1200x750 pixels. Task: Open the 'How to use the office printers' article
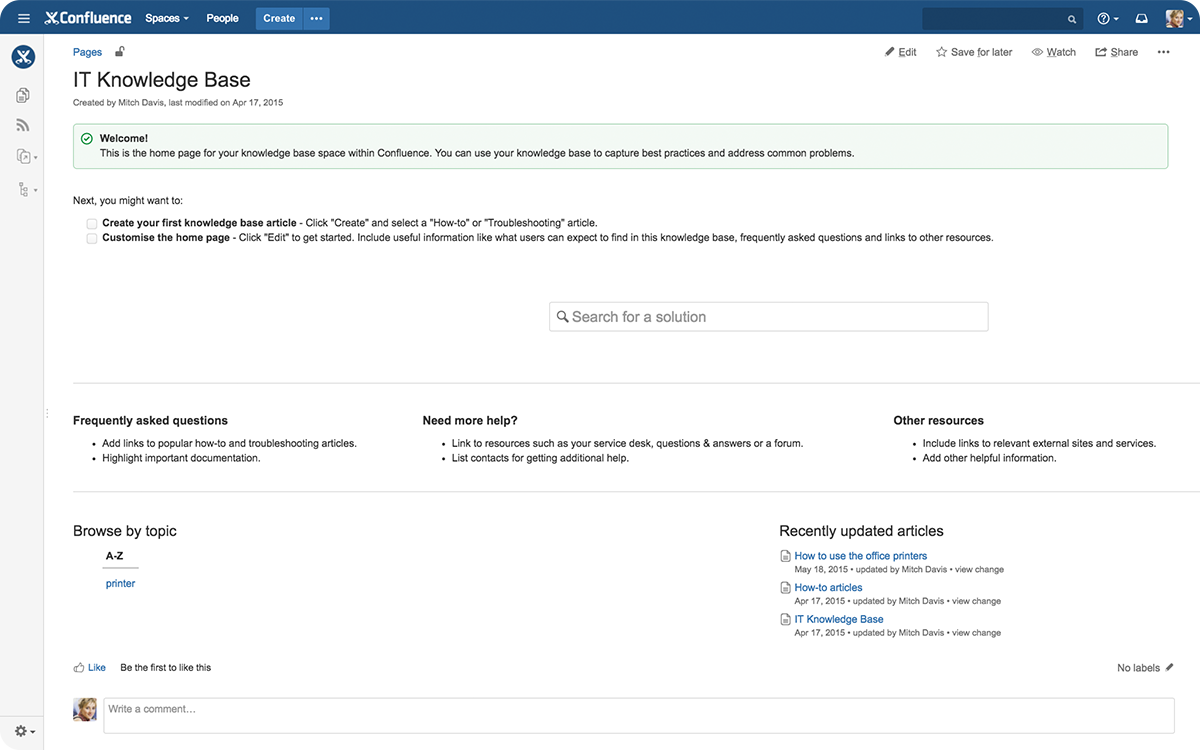860,555
